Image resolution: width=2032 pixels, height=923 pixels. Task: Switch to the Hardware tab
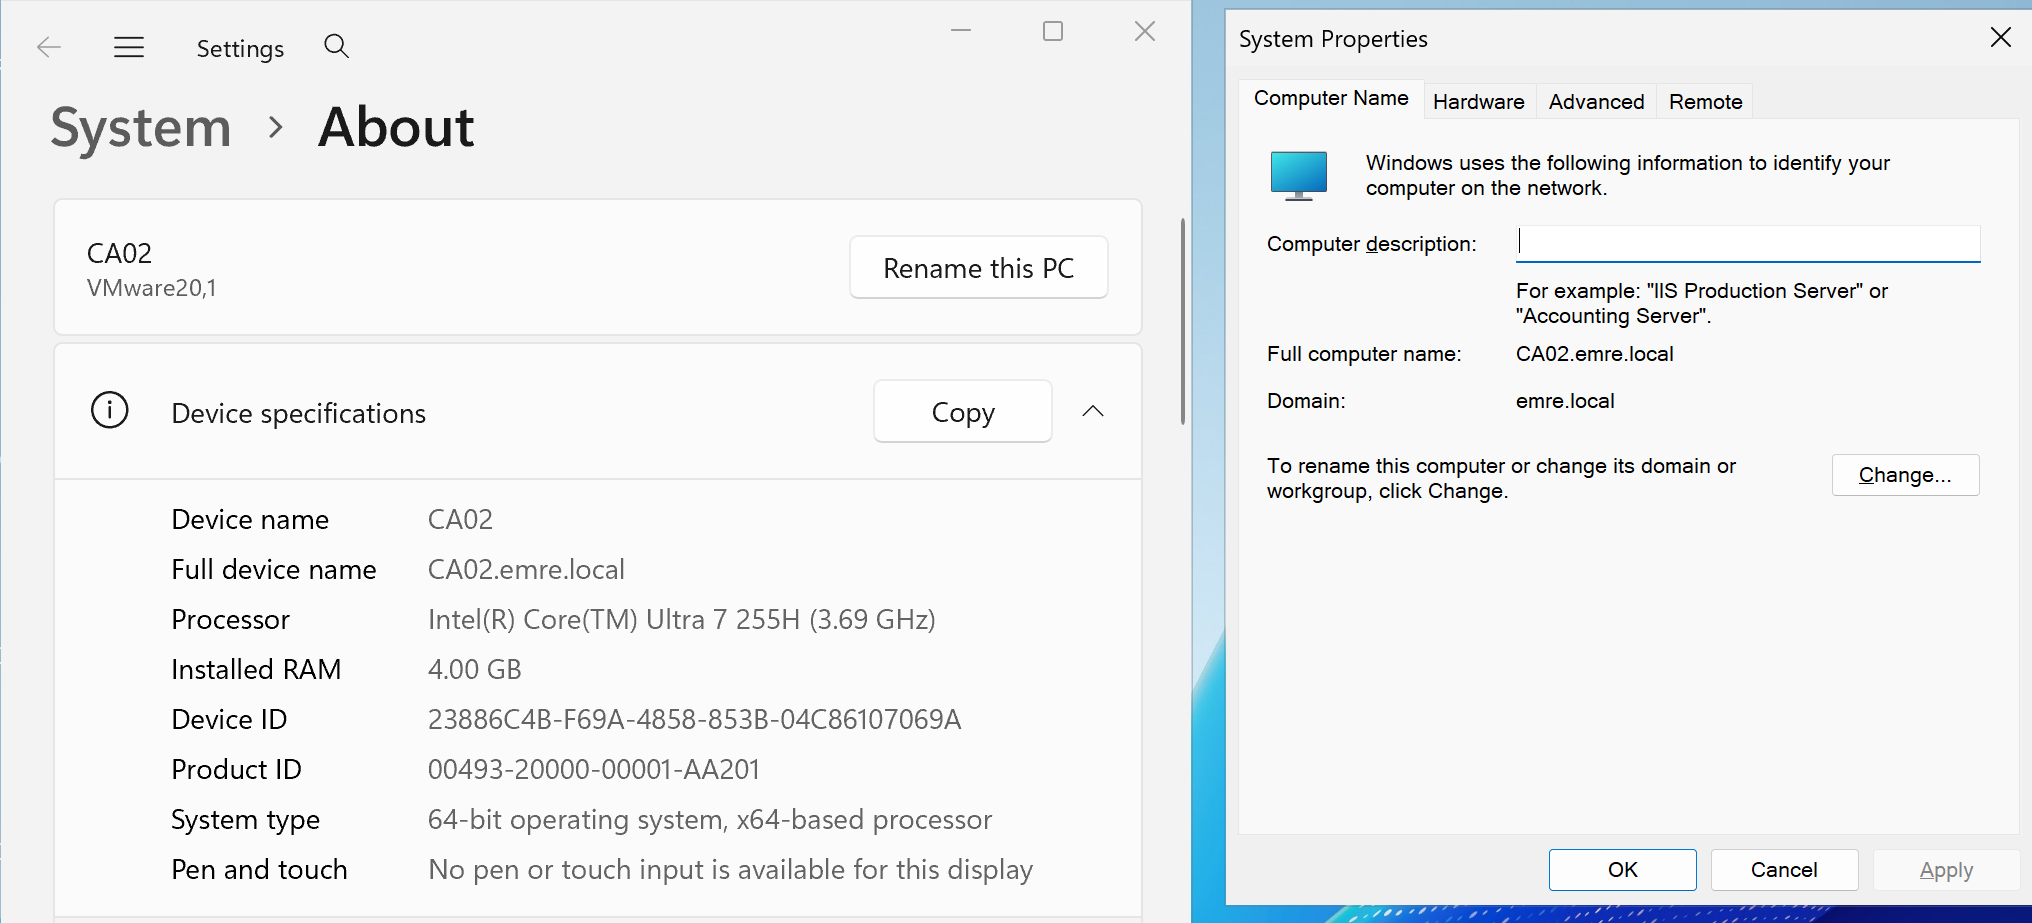click(1478, 102)
